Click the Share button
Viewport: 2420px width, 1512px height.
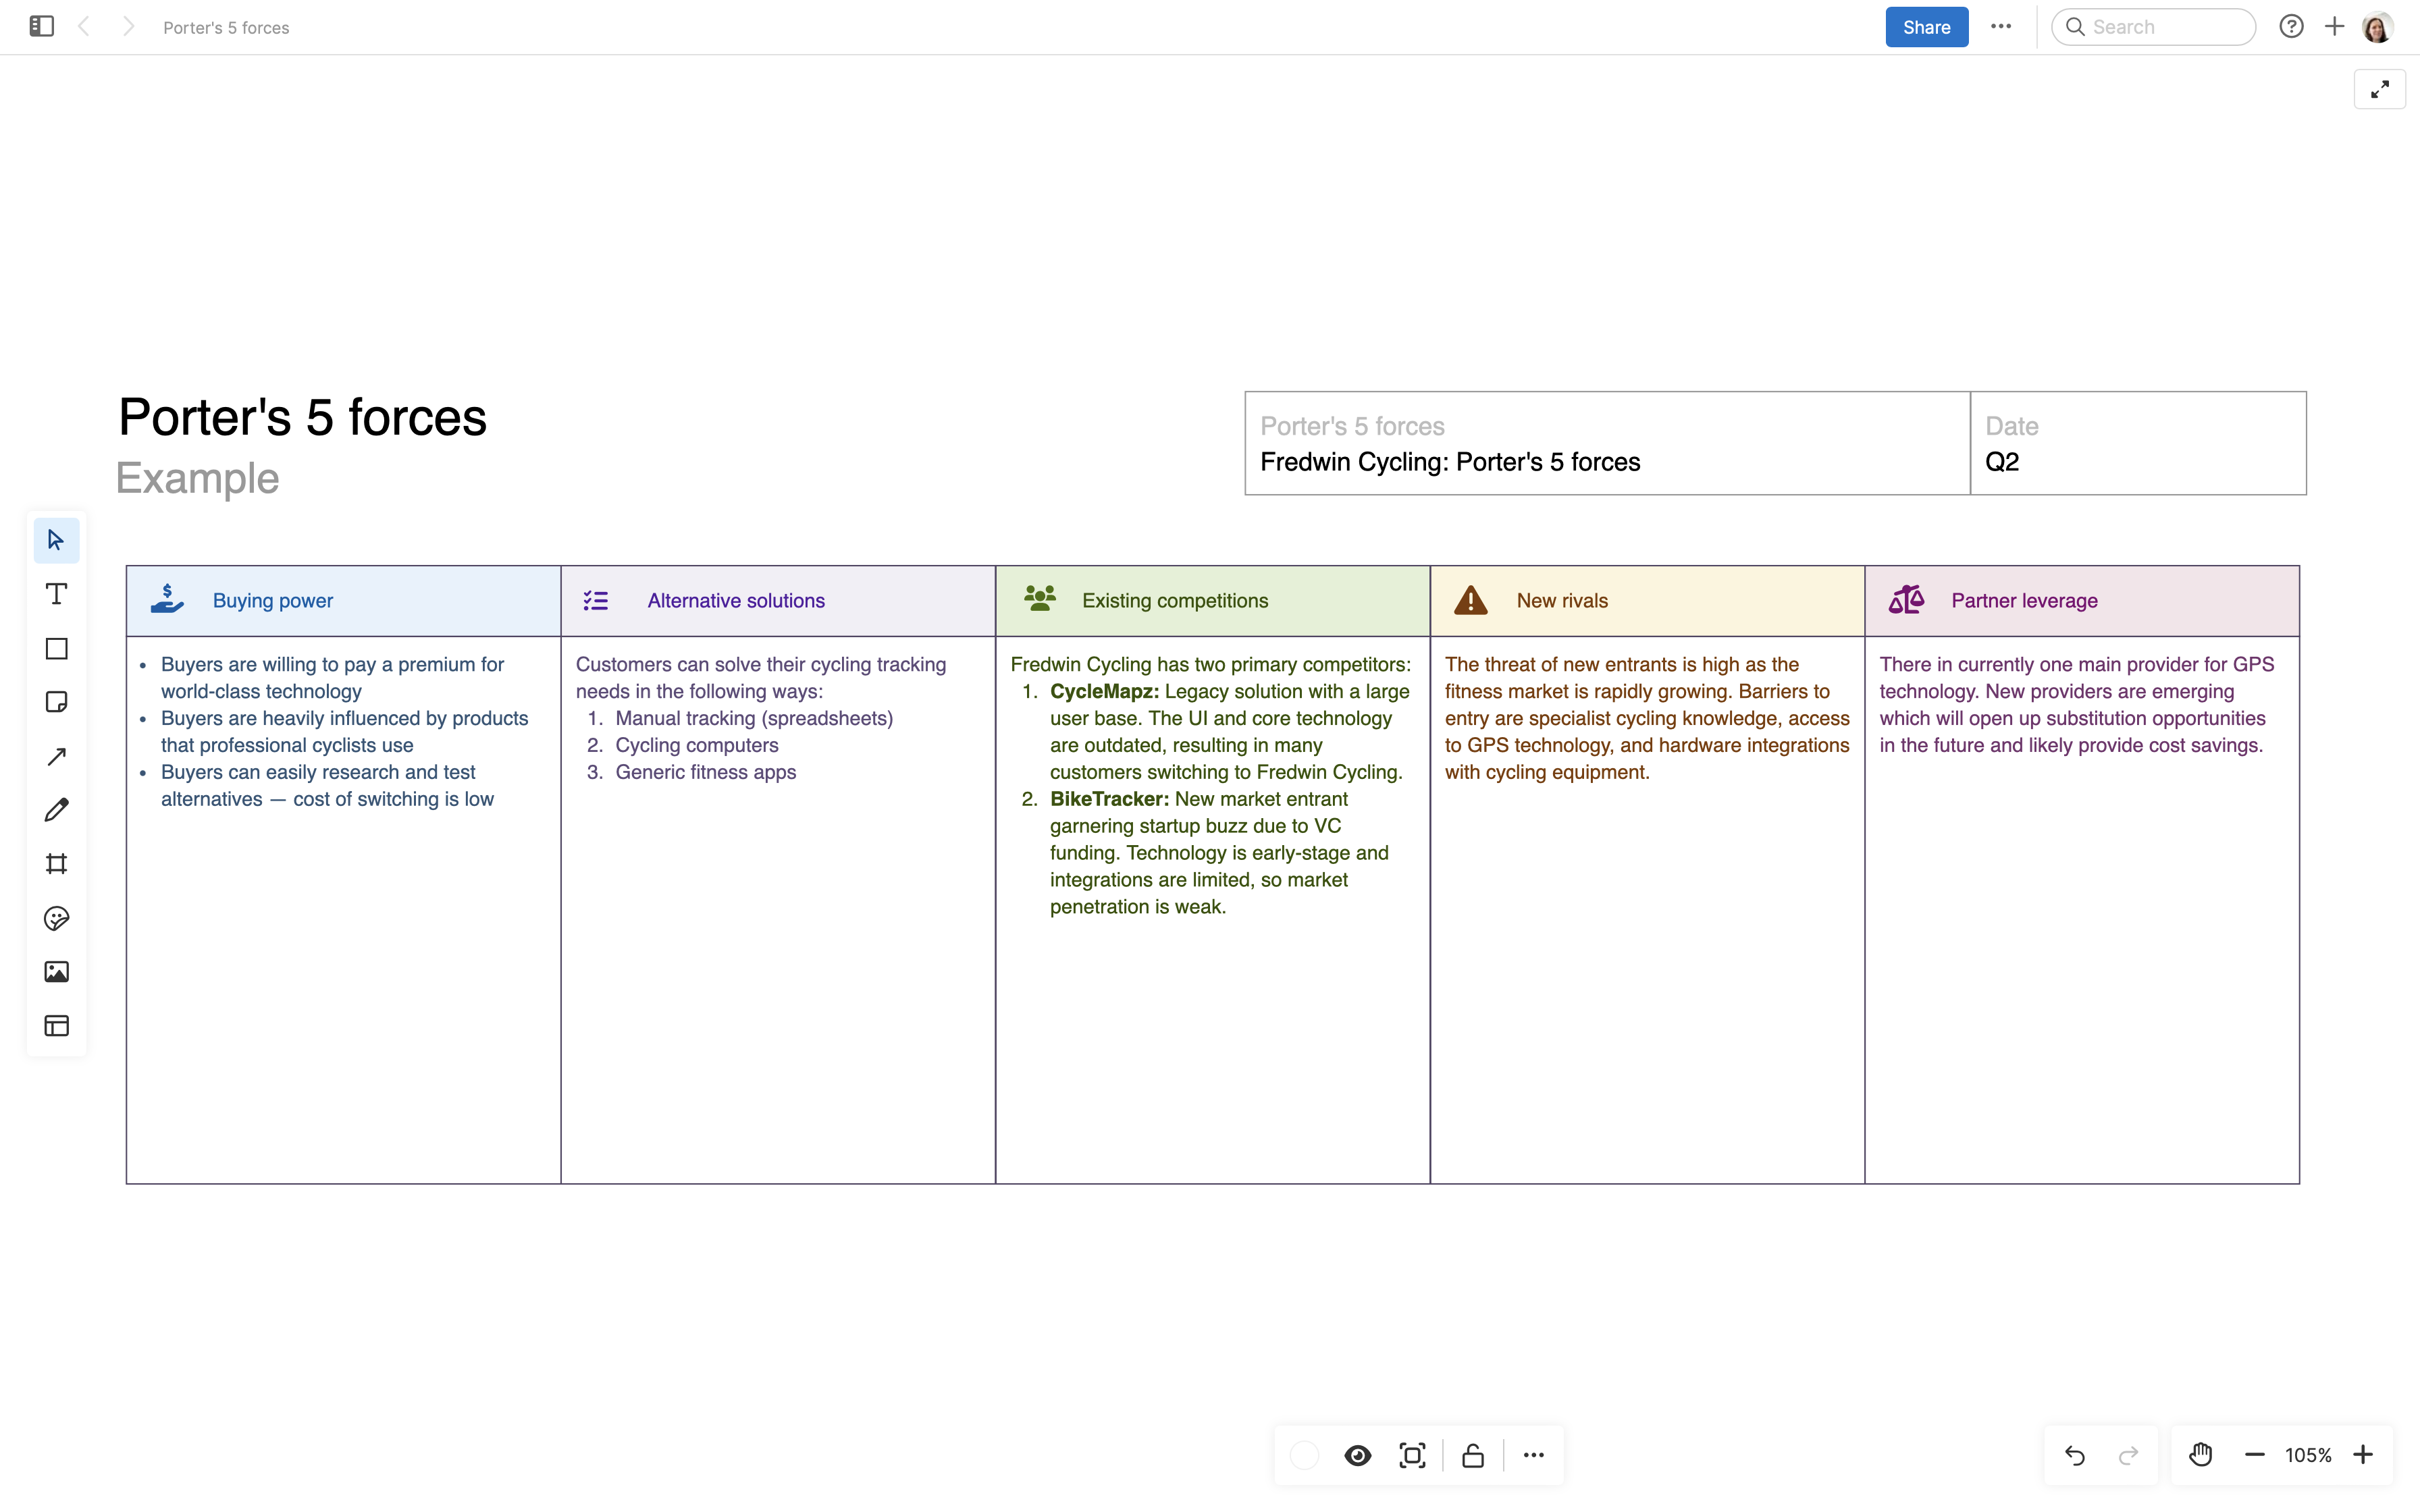tap(1926, 27)
